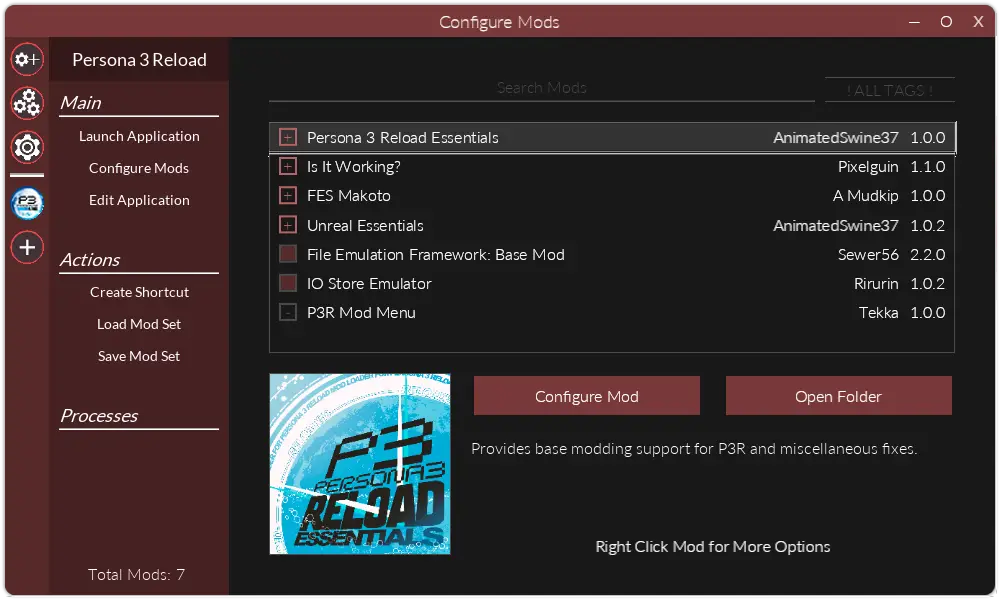Select the Persona 3 Reload Essentials row
1000x600 pixels.
(x=612, y=137)
